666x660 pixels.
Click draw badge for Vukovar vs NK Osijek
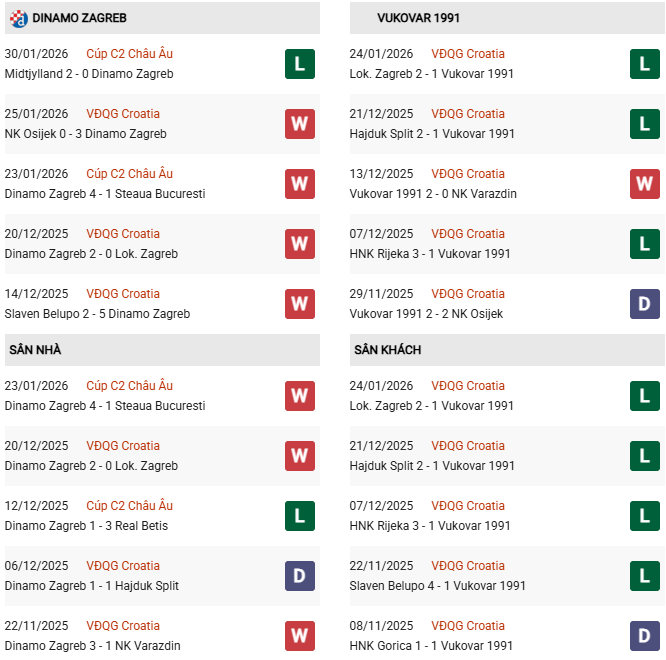pyautogui.click(x=645, y=304)
